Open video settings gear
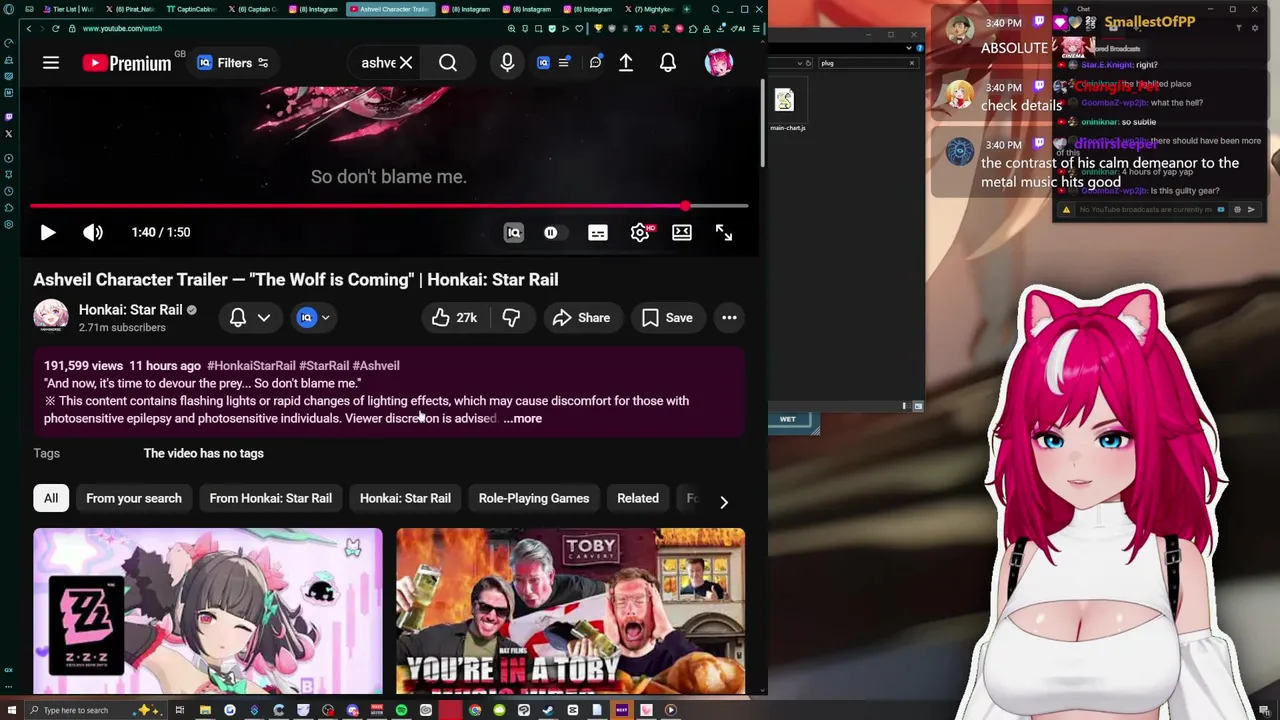The height and width of the screenshot is (720, 1280). click(x=641, y=232)
